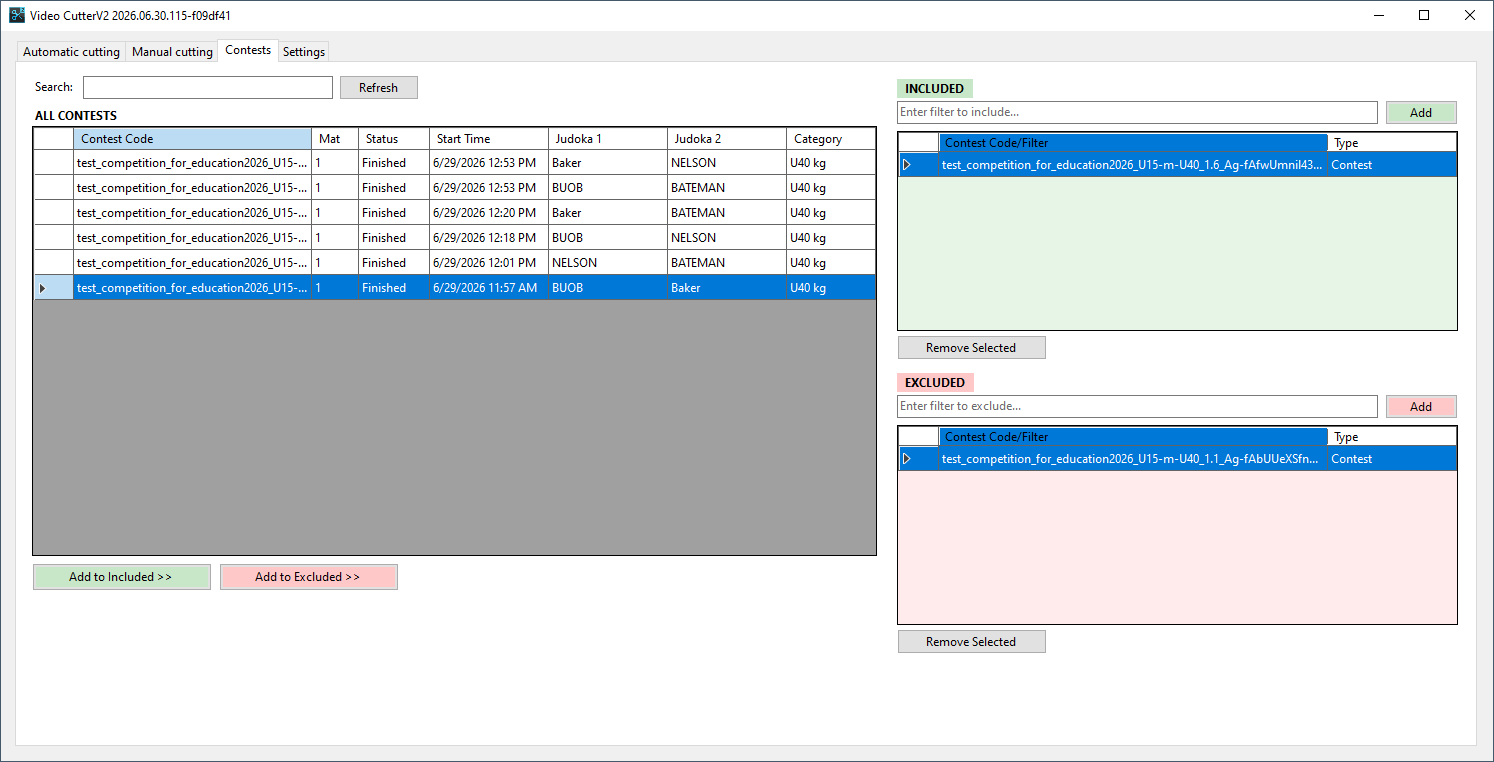Click Add to Included button
The height and width of the screenshot is (762, 1494).
pos(121,577)
